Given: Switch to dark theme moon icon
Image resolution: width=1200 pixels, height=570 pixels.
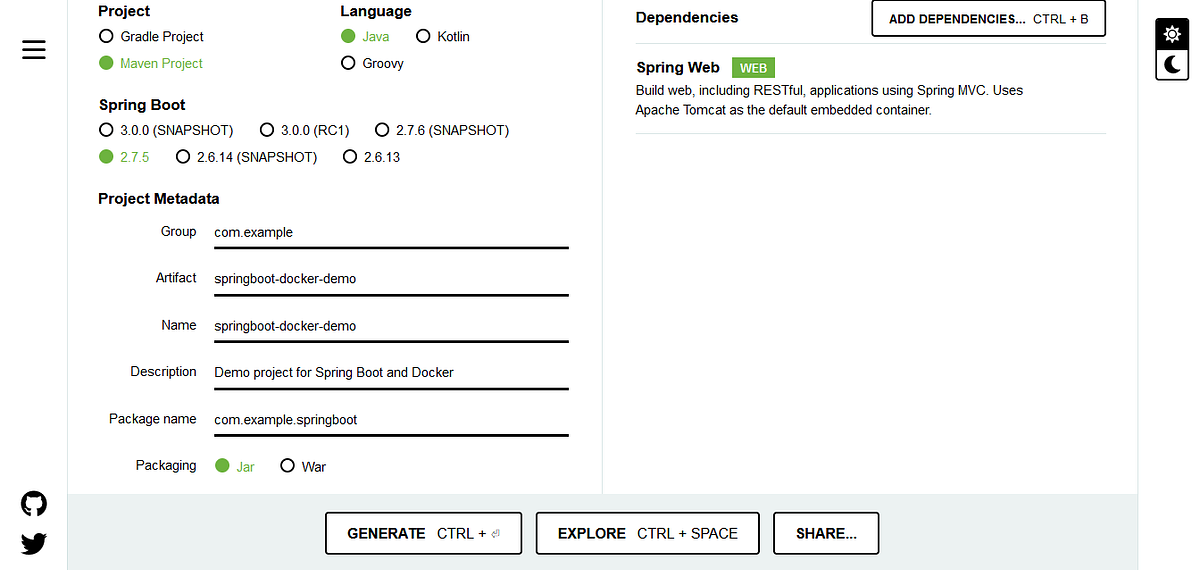Looking at the screenshot, I should (1172, 65).
